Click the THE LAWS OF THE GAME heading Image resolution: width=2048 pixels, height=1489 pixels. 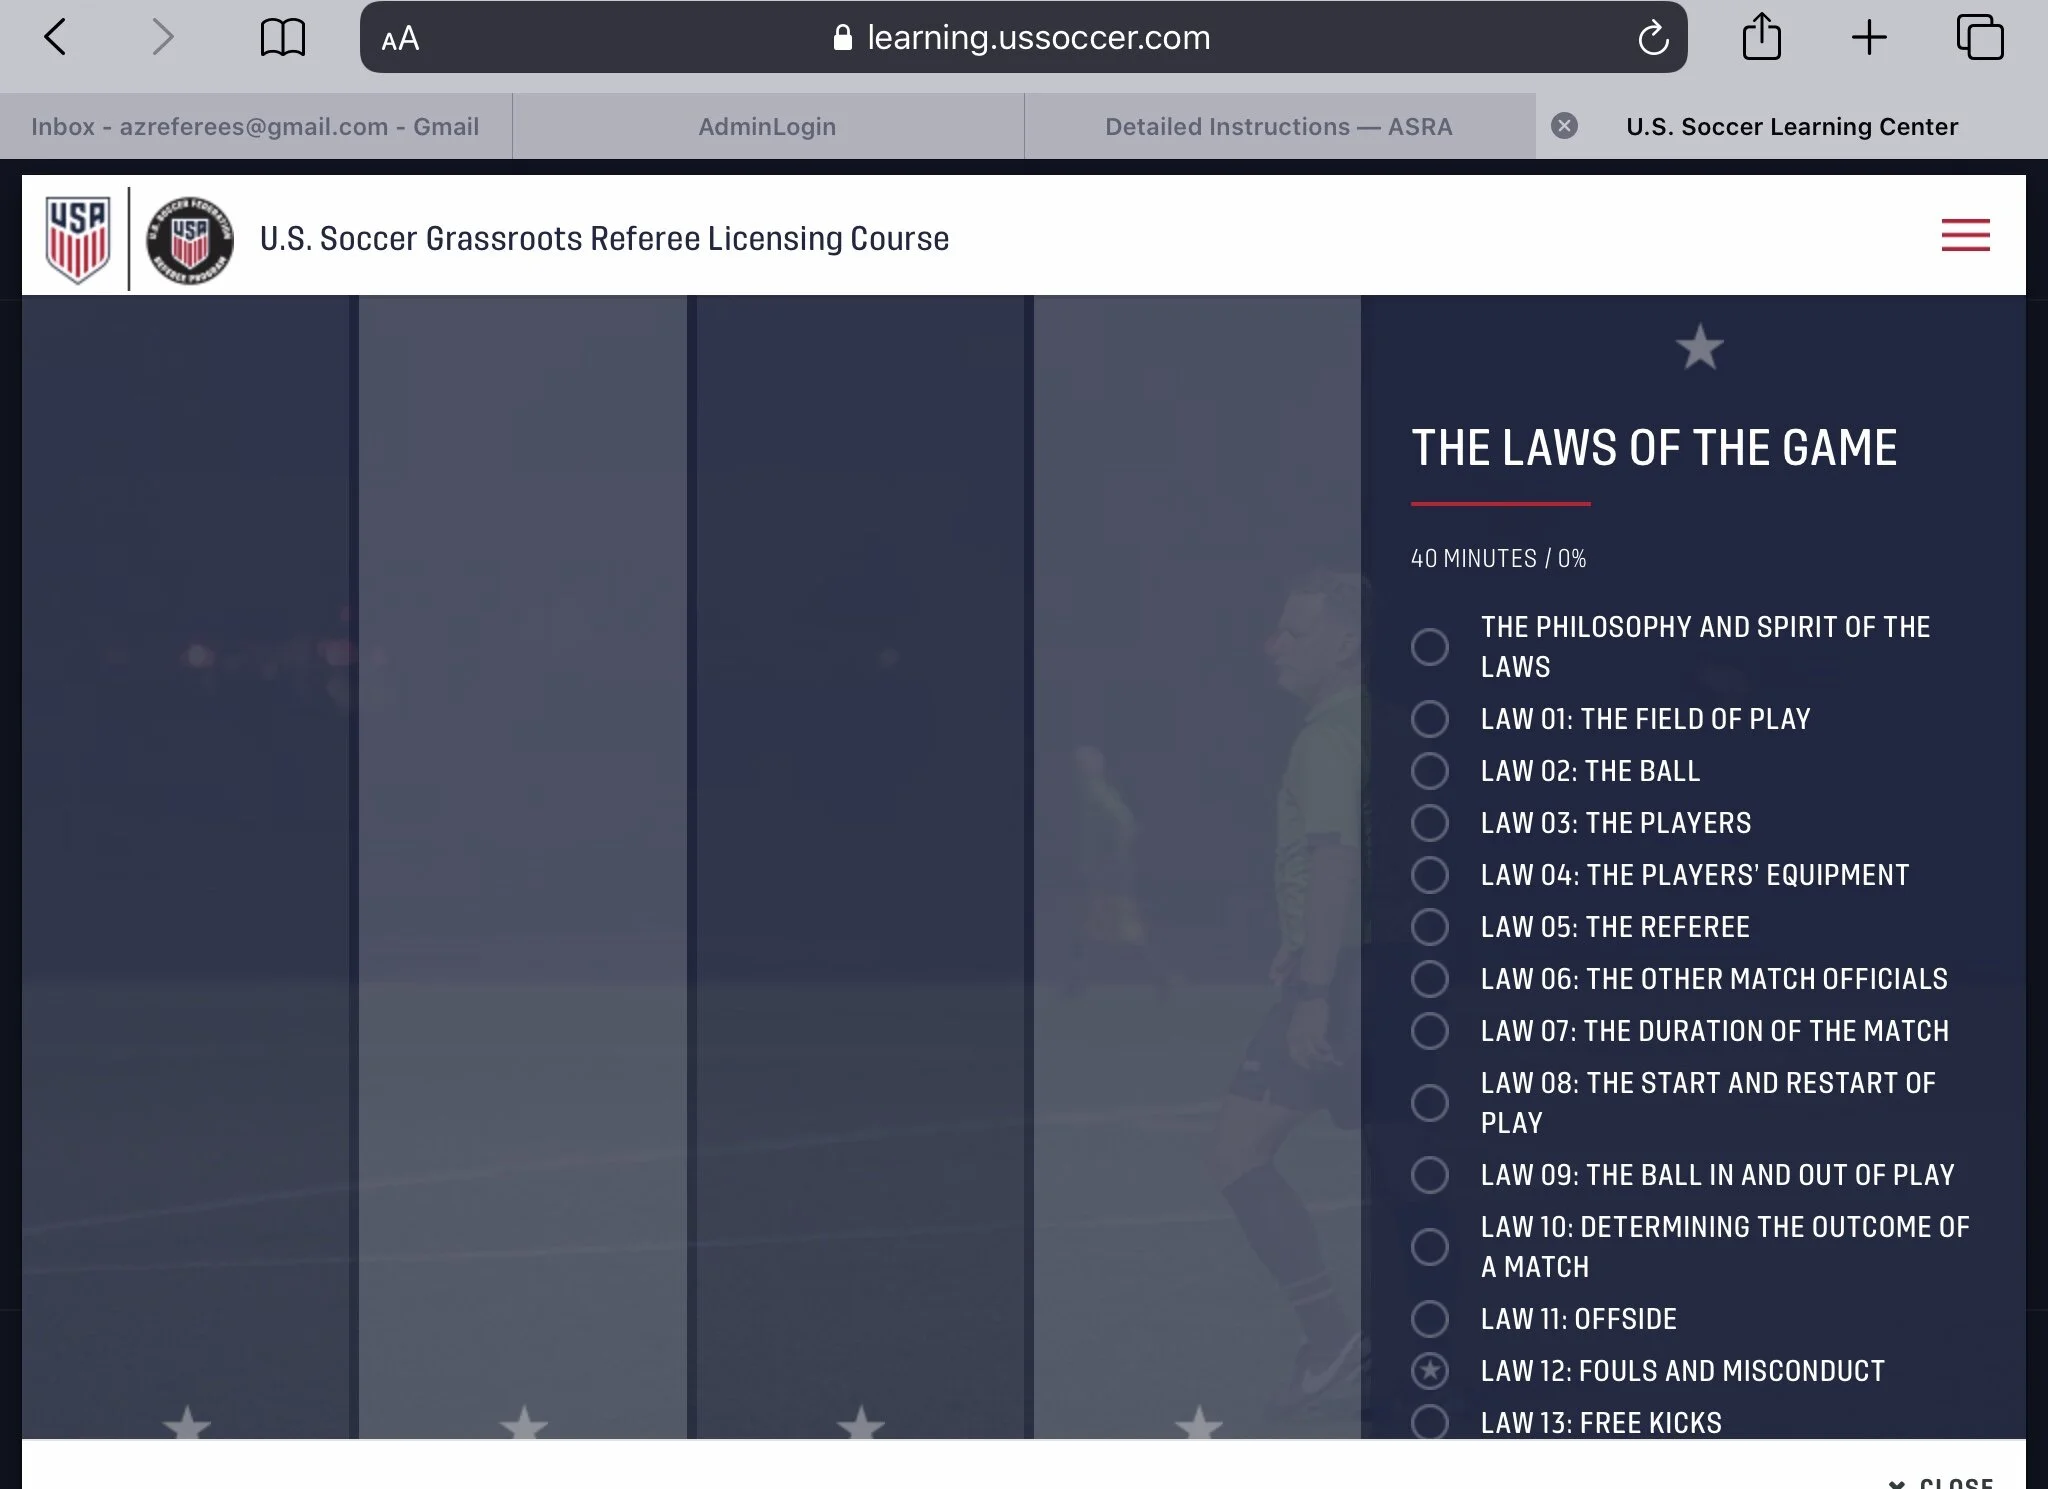(x=1654, y=448)
